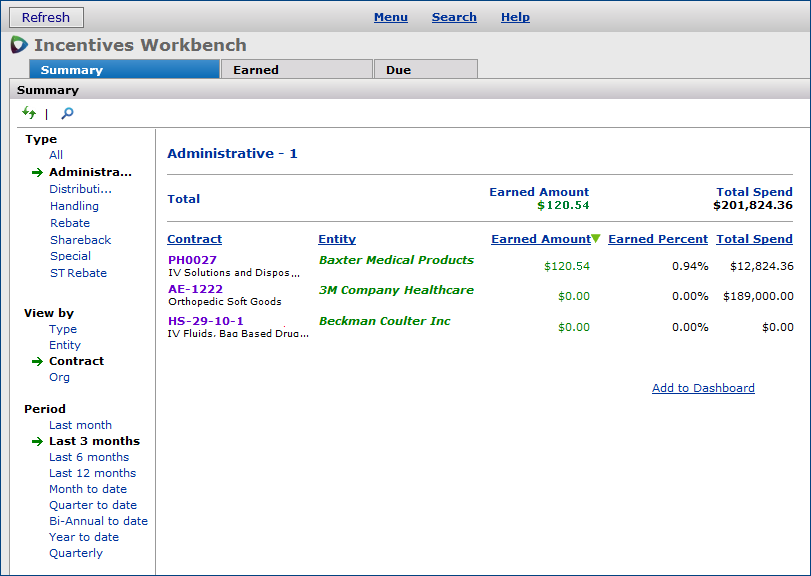Screen dimensions: 811x576
Task: Open the Help link in header
Action: [x=515, y=17]
